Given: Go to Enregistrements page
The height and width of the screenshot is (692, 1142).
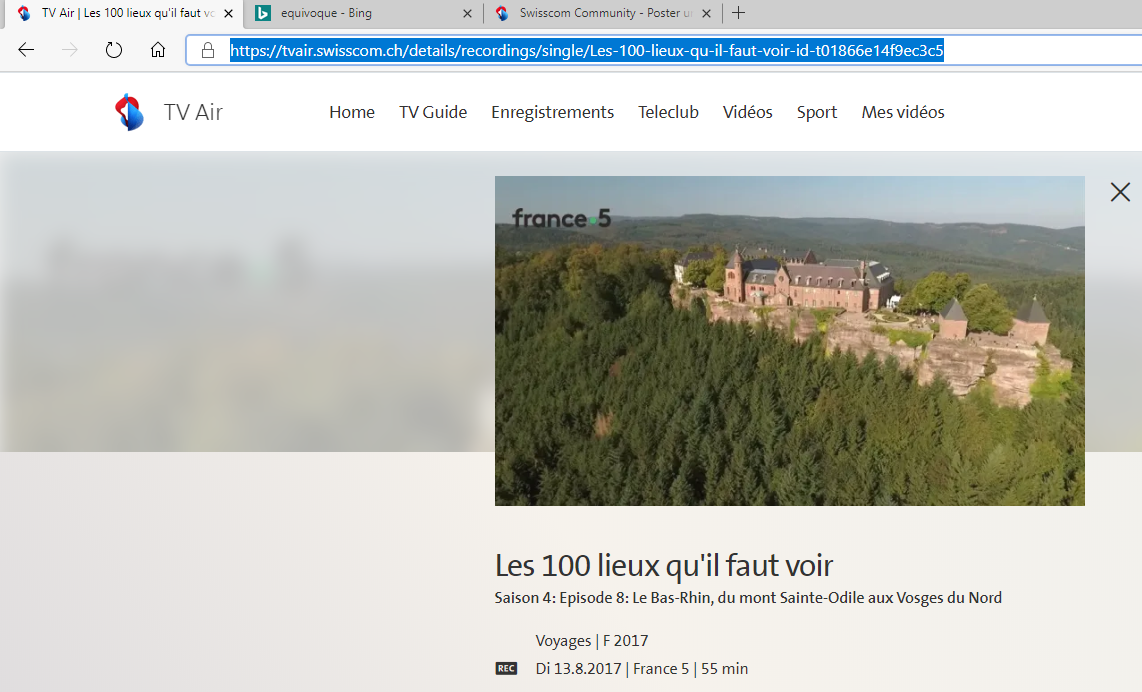Looking at the screenshot, I should (x=552, y=112).
